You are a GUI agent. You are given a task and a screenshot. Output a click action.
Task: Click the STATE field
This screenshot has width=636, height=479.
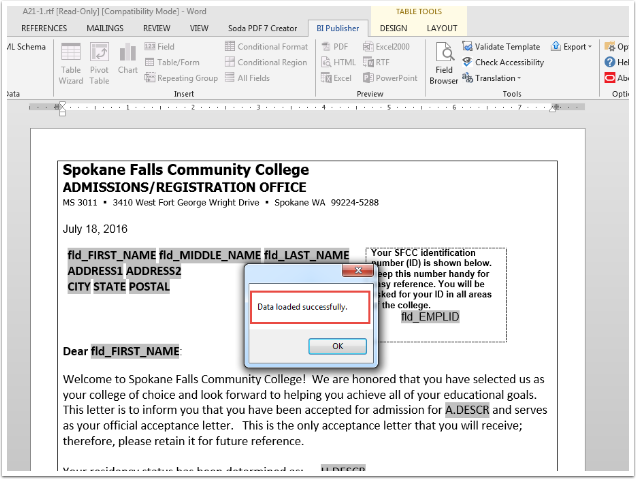click(x=110, y=287)
